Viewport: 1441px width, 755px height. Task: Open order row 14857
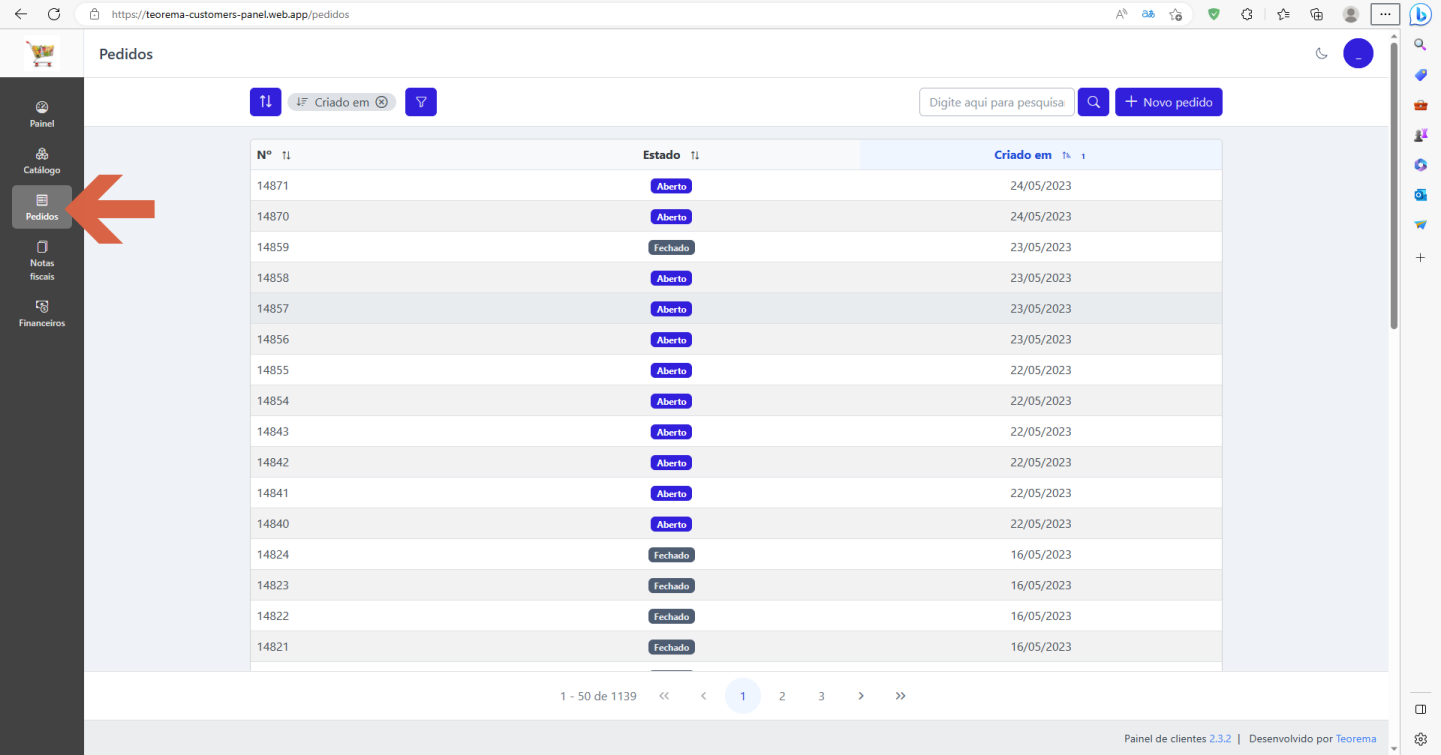[736, 309]
